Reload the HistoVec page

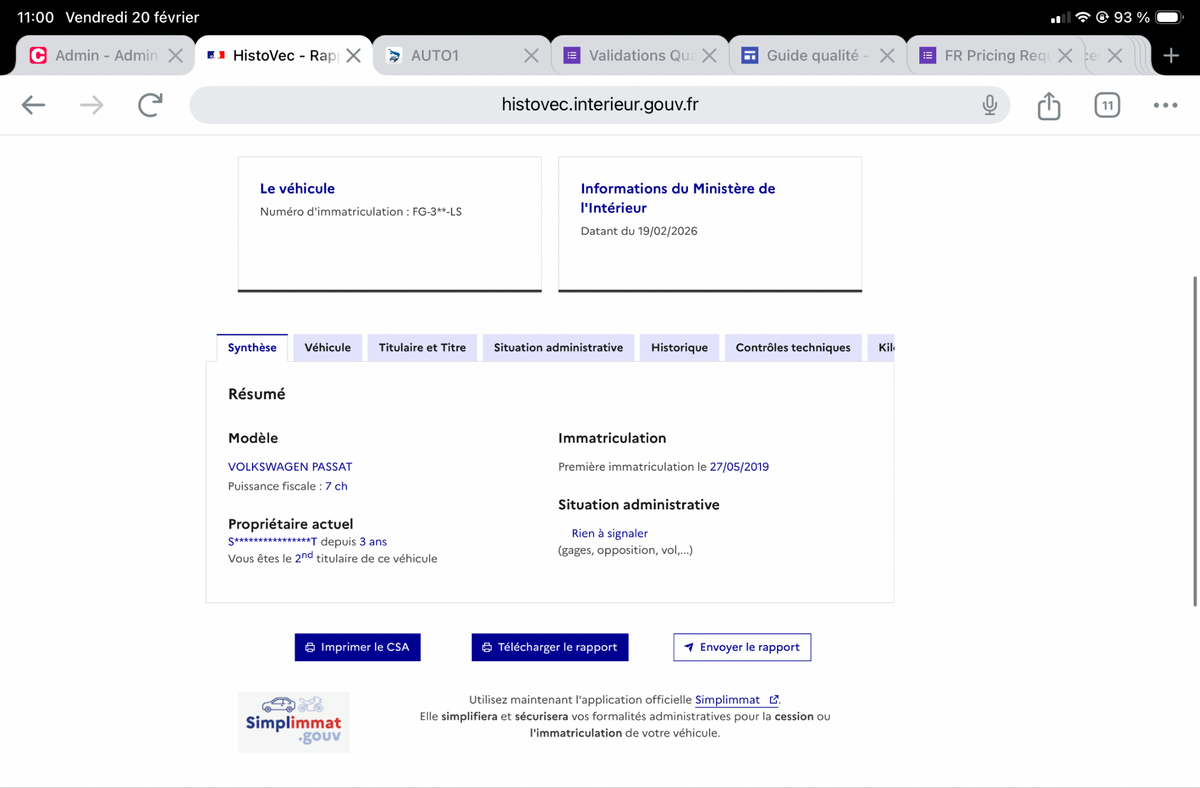click(150, 105)
